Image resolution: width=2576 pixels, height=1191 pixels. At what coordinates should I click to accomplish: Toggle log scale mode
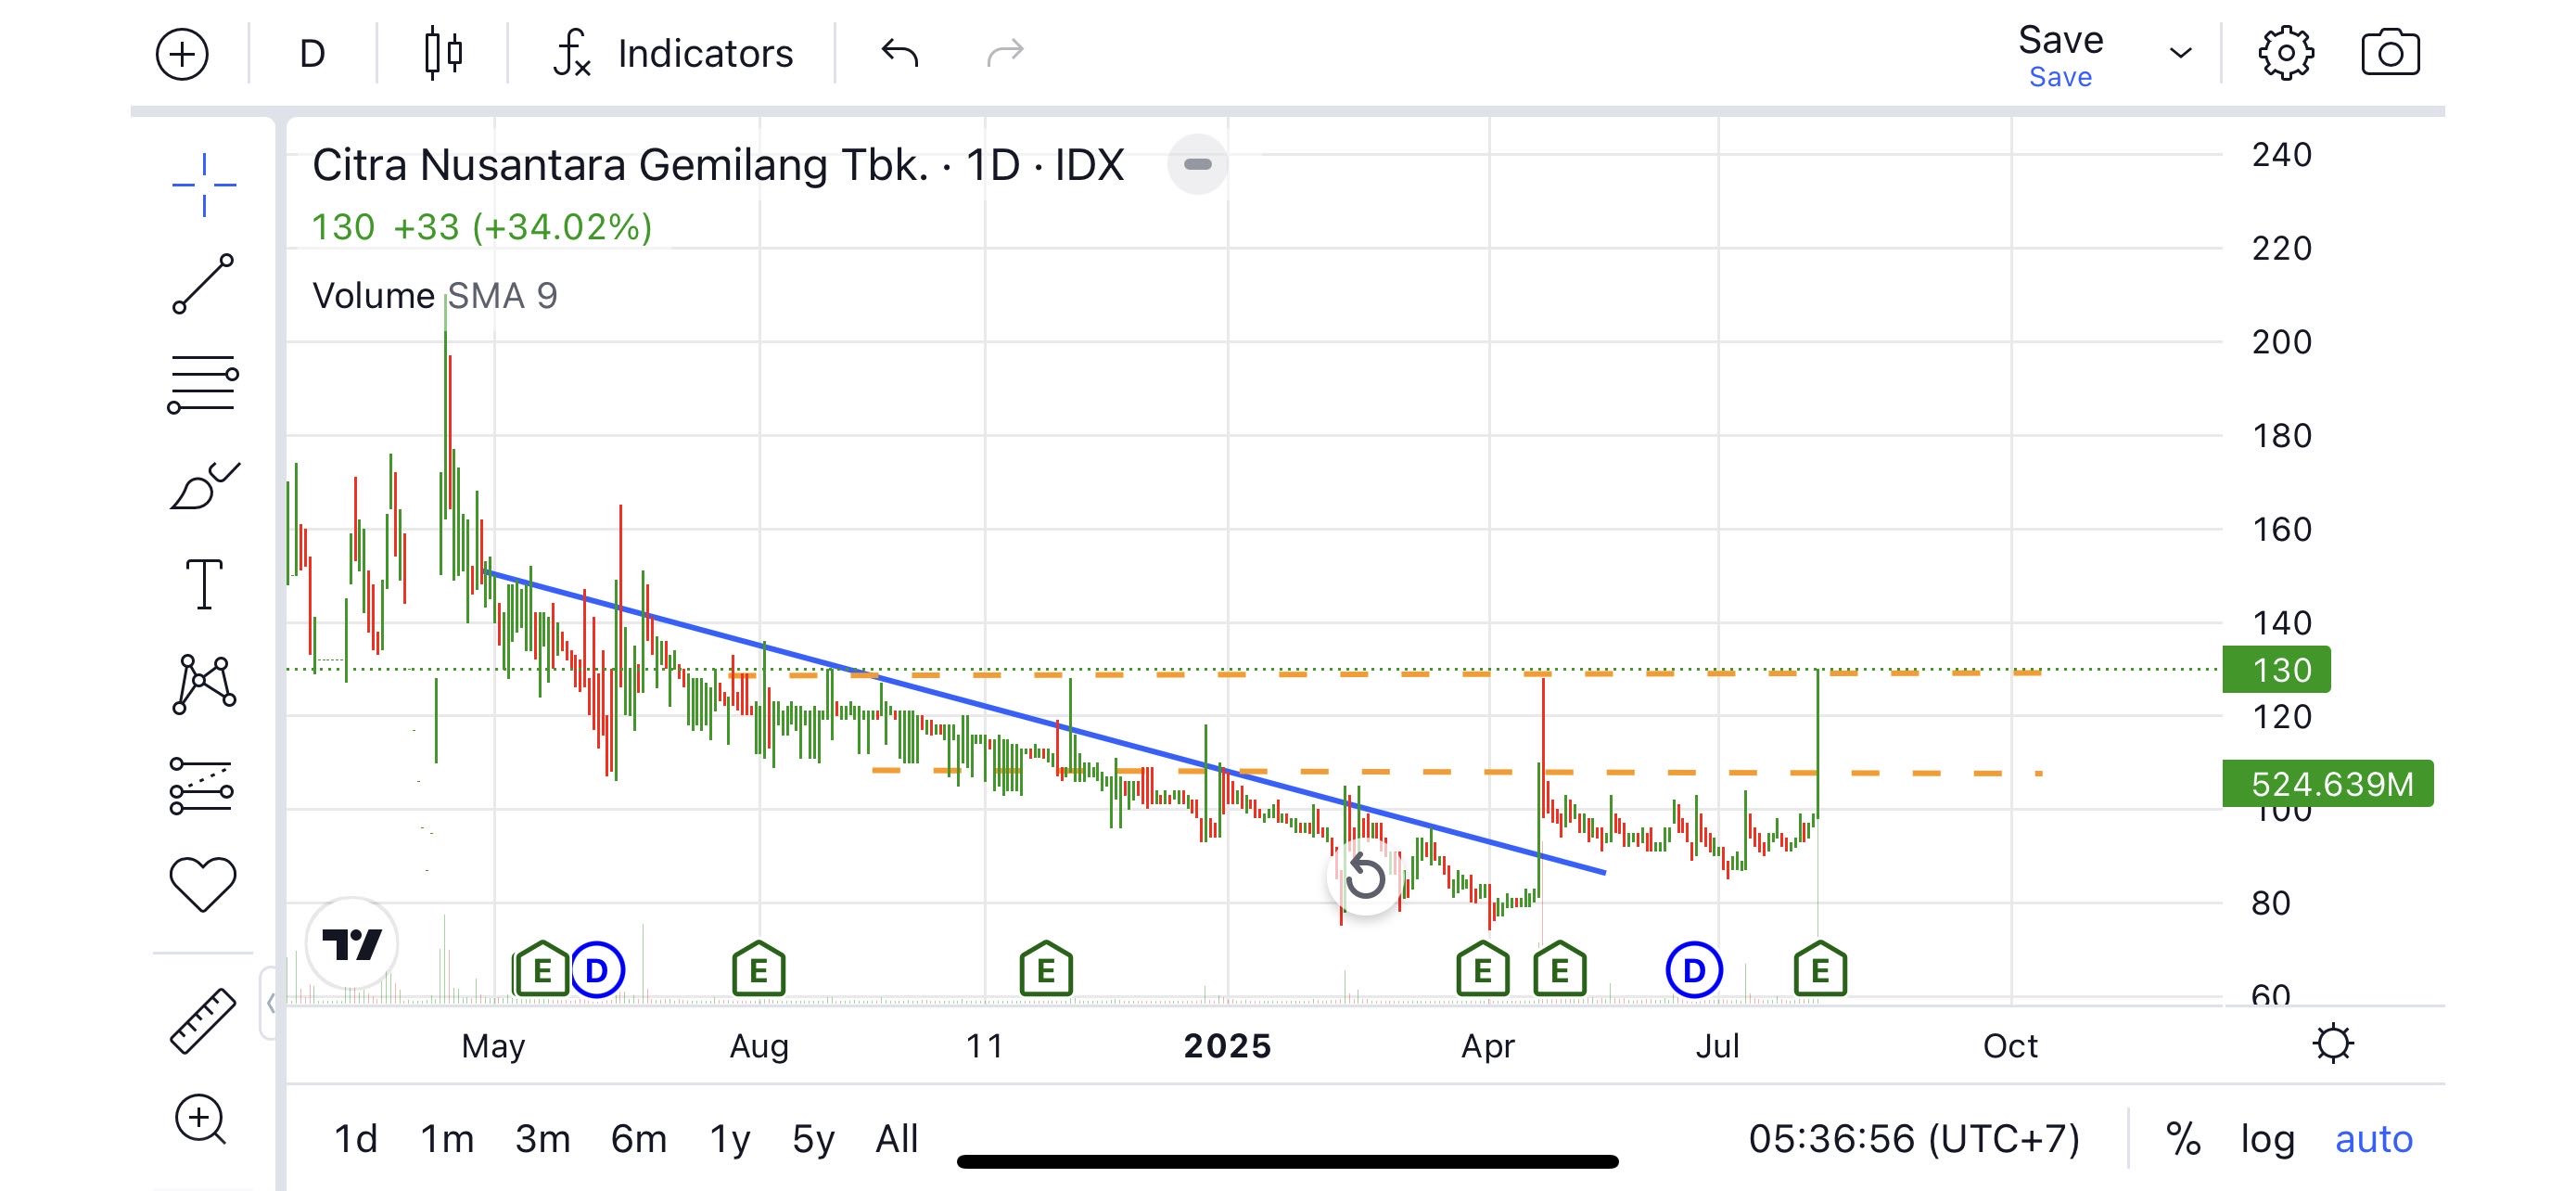click(2267, 1139)
